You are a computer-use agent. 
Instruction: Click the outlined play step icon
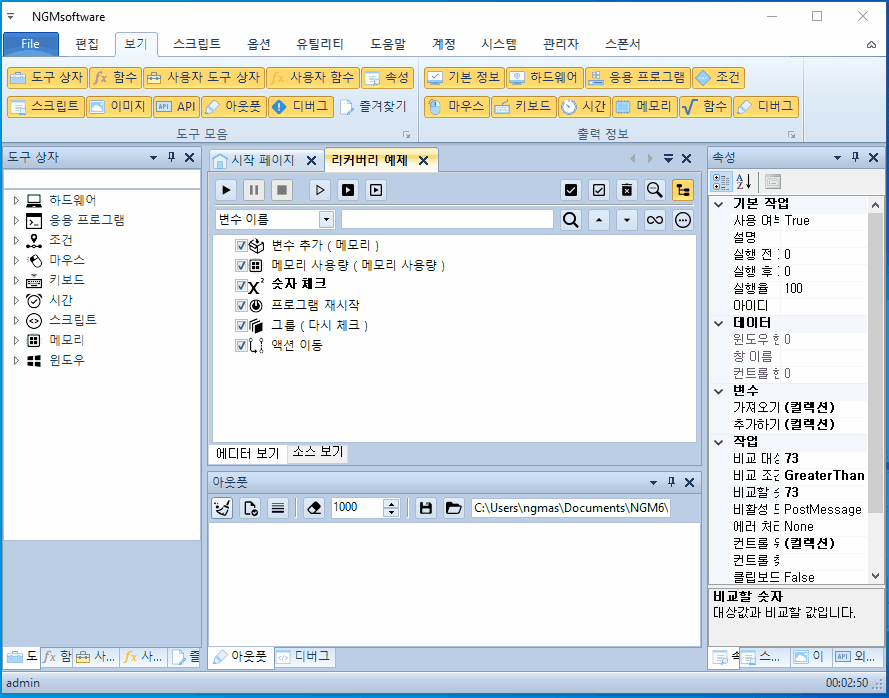click(320, 190)
